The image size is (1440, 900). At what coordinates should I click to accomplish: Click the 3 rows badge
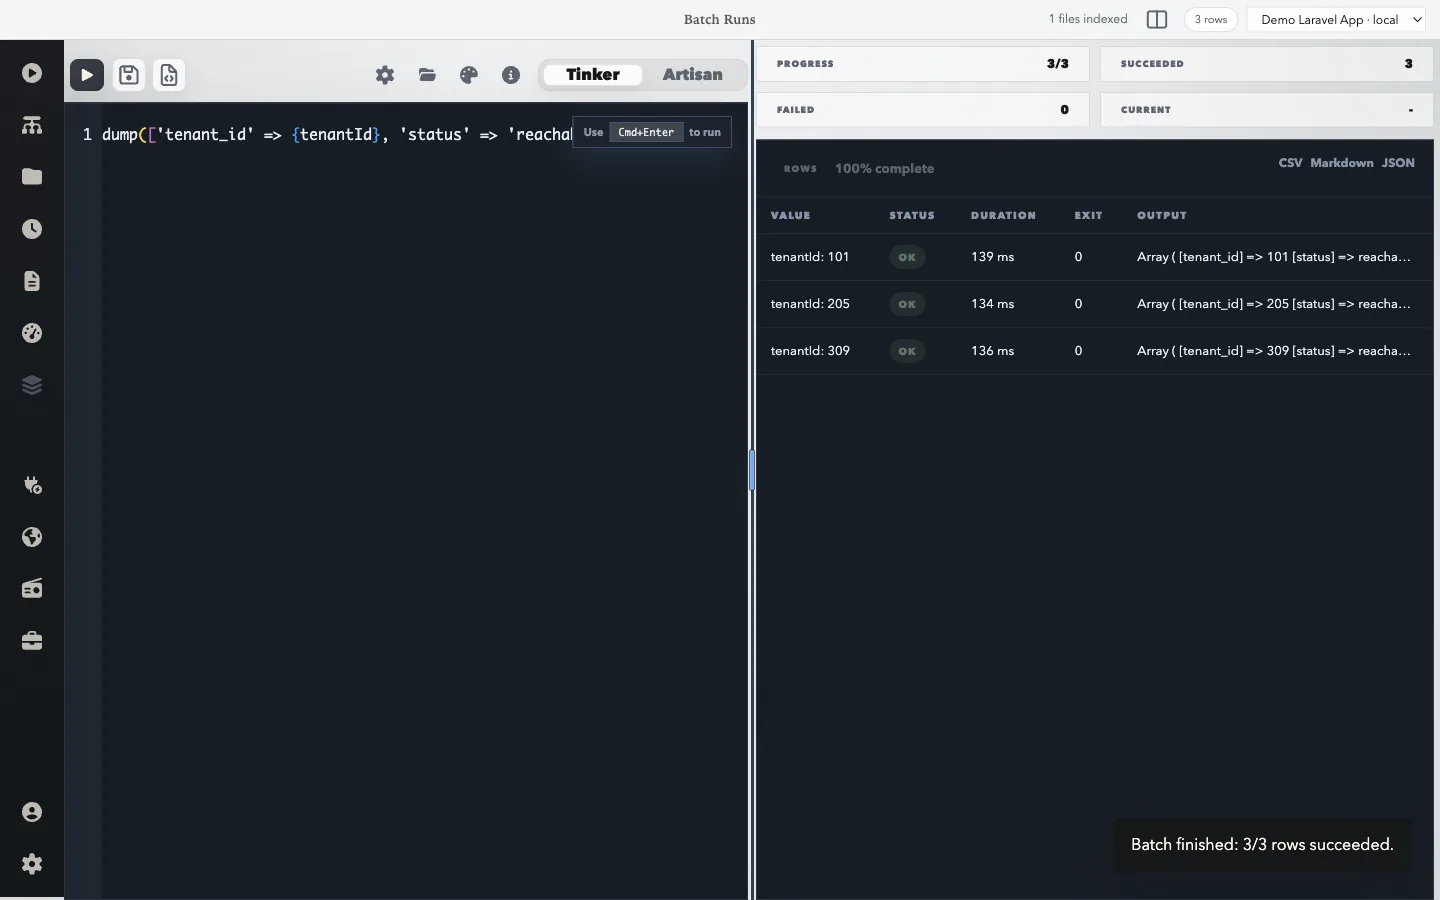click(1211, 20)
